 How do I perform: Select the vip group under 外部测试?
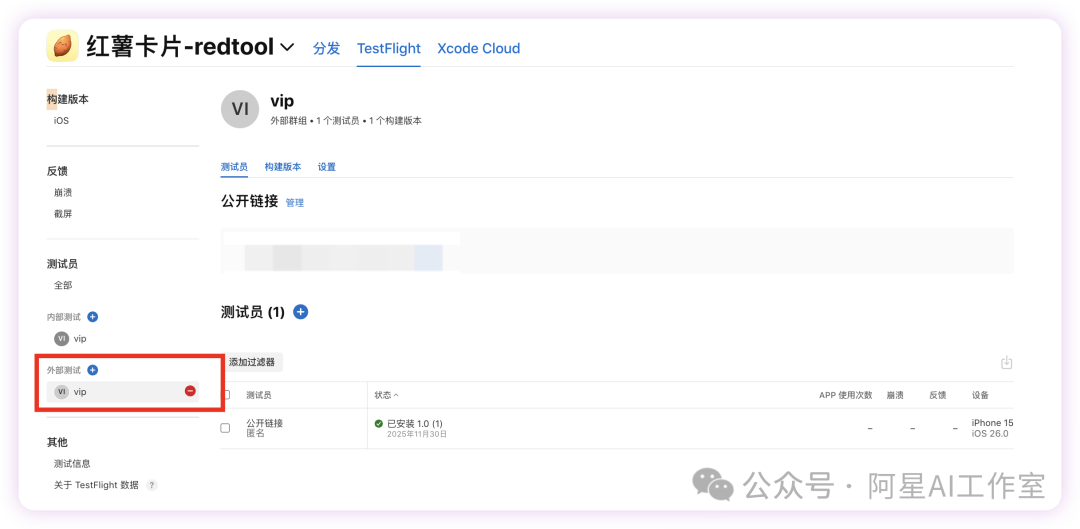pos(123,391)
